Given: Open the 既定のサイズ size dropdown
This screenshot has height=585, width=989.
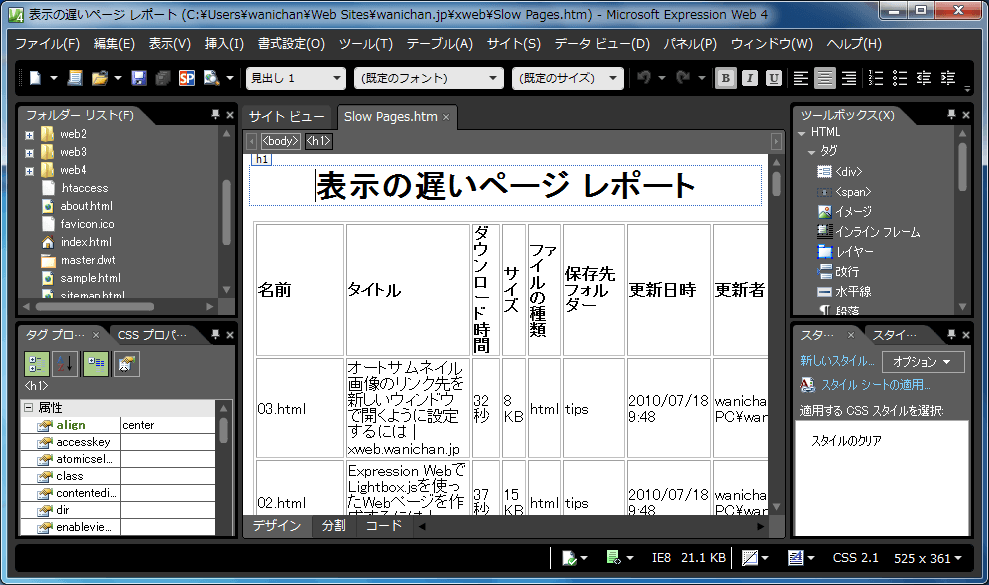Looking at the screenshot, I should 613,78.
